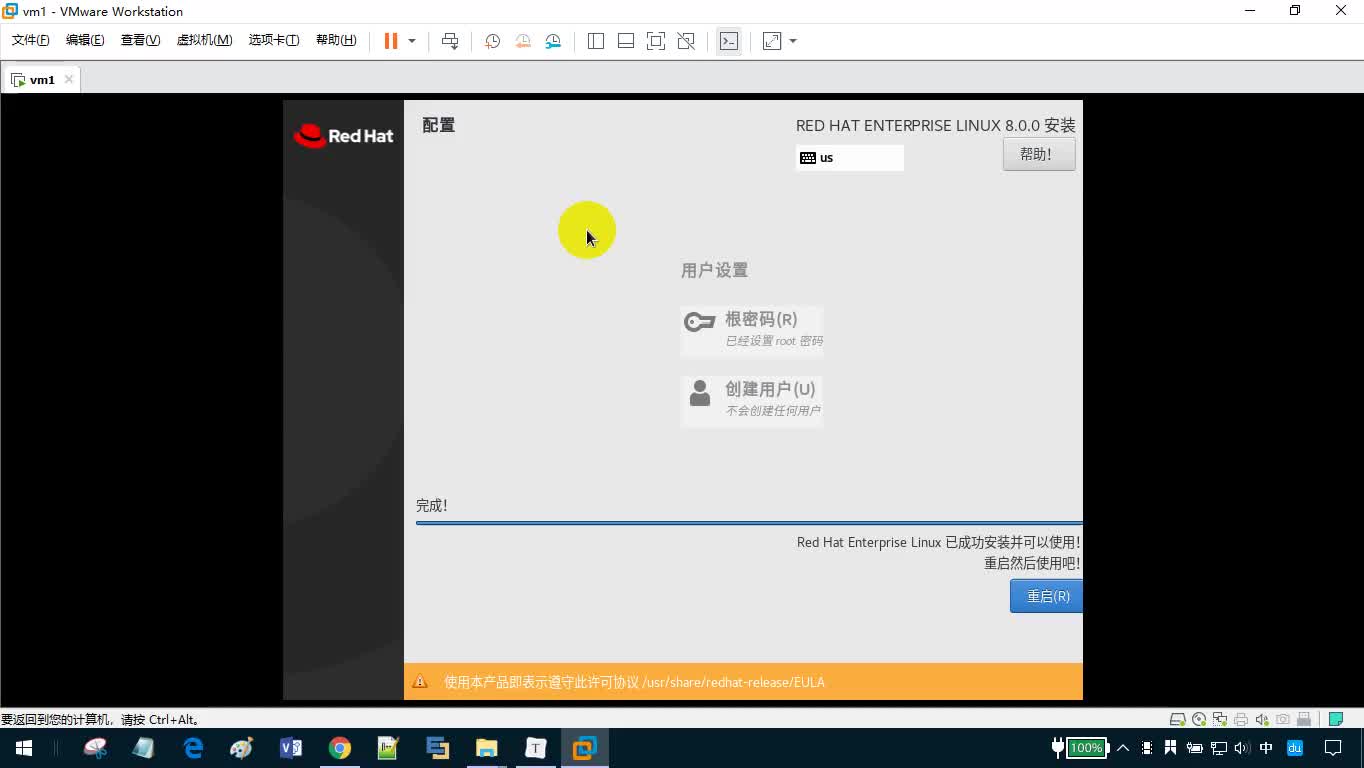1364x768 pixels.
Task: Click the stretch guest display icon
Action: point(772,41)
